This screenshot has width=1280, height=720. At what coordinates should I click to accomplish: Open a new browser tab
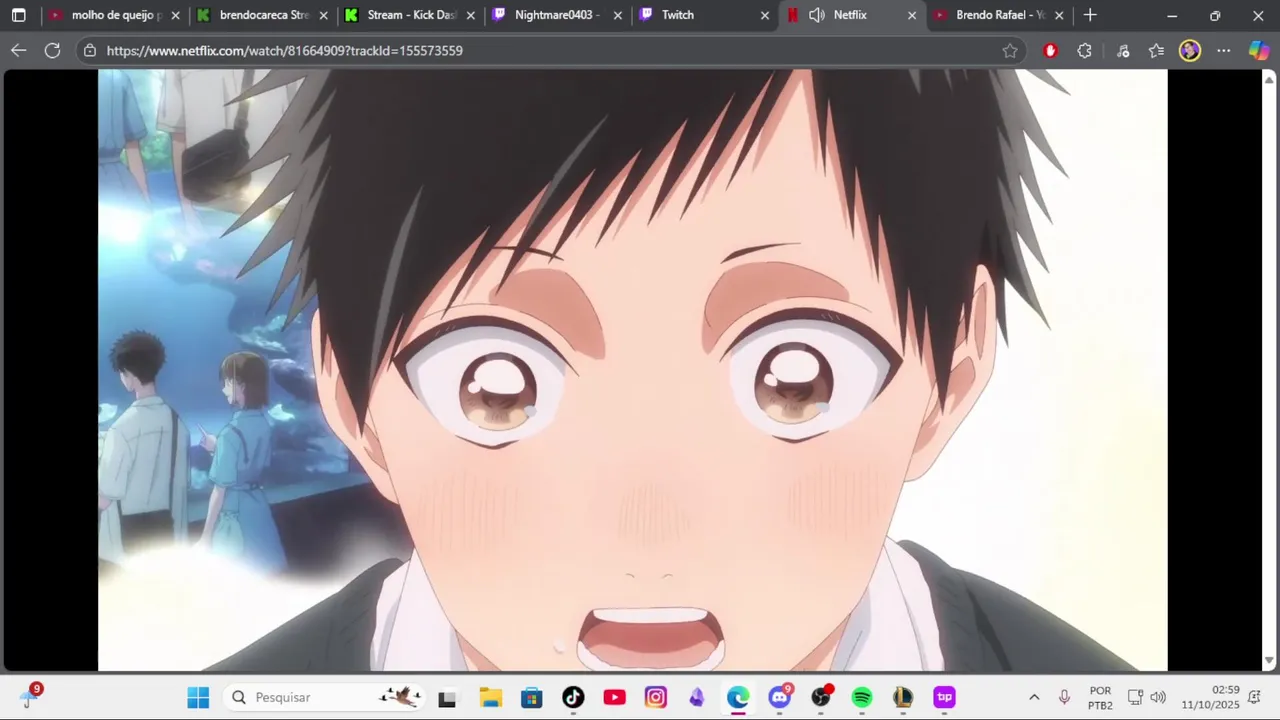[1090, 15]
